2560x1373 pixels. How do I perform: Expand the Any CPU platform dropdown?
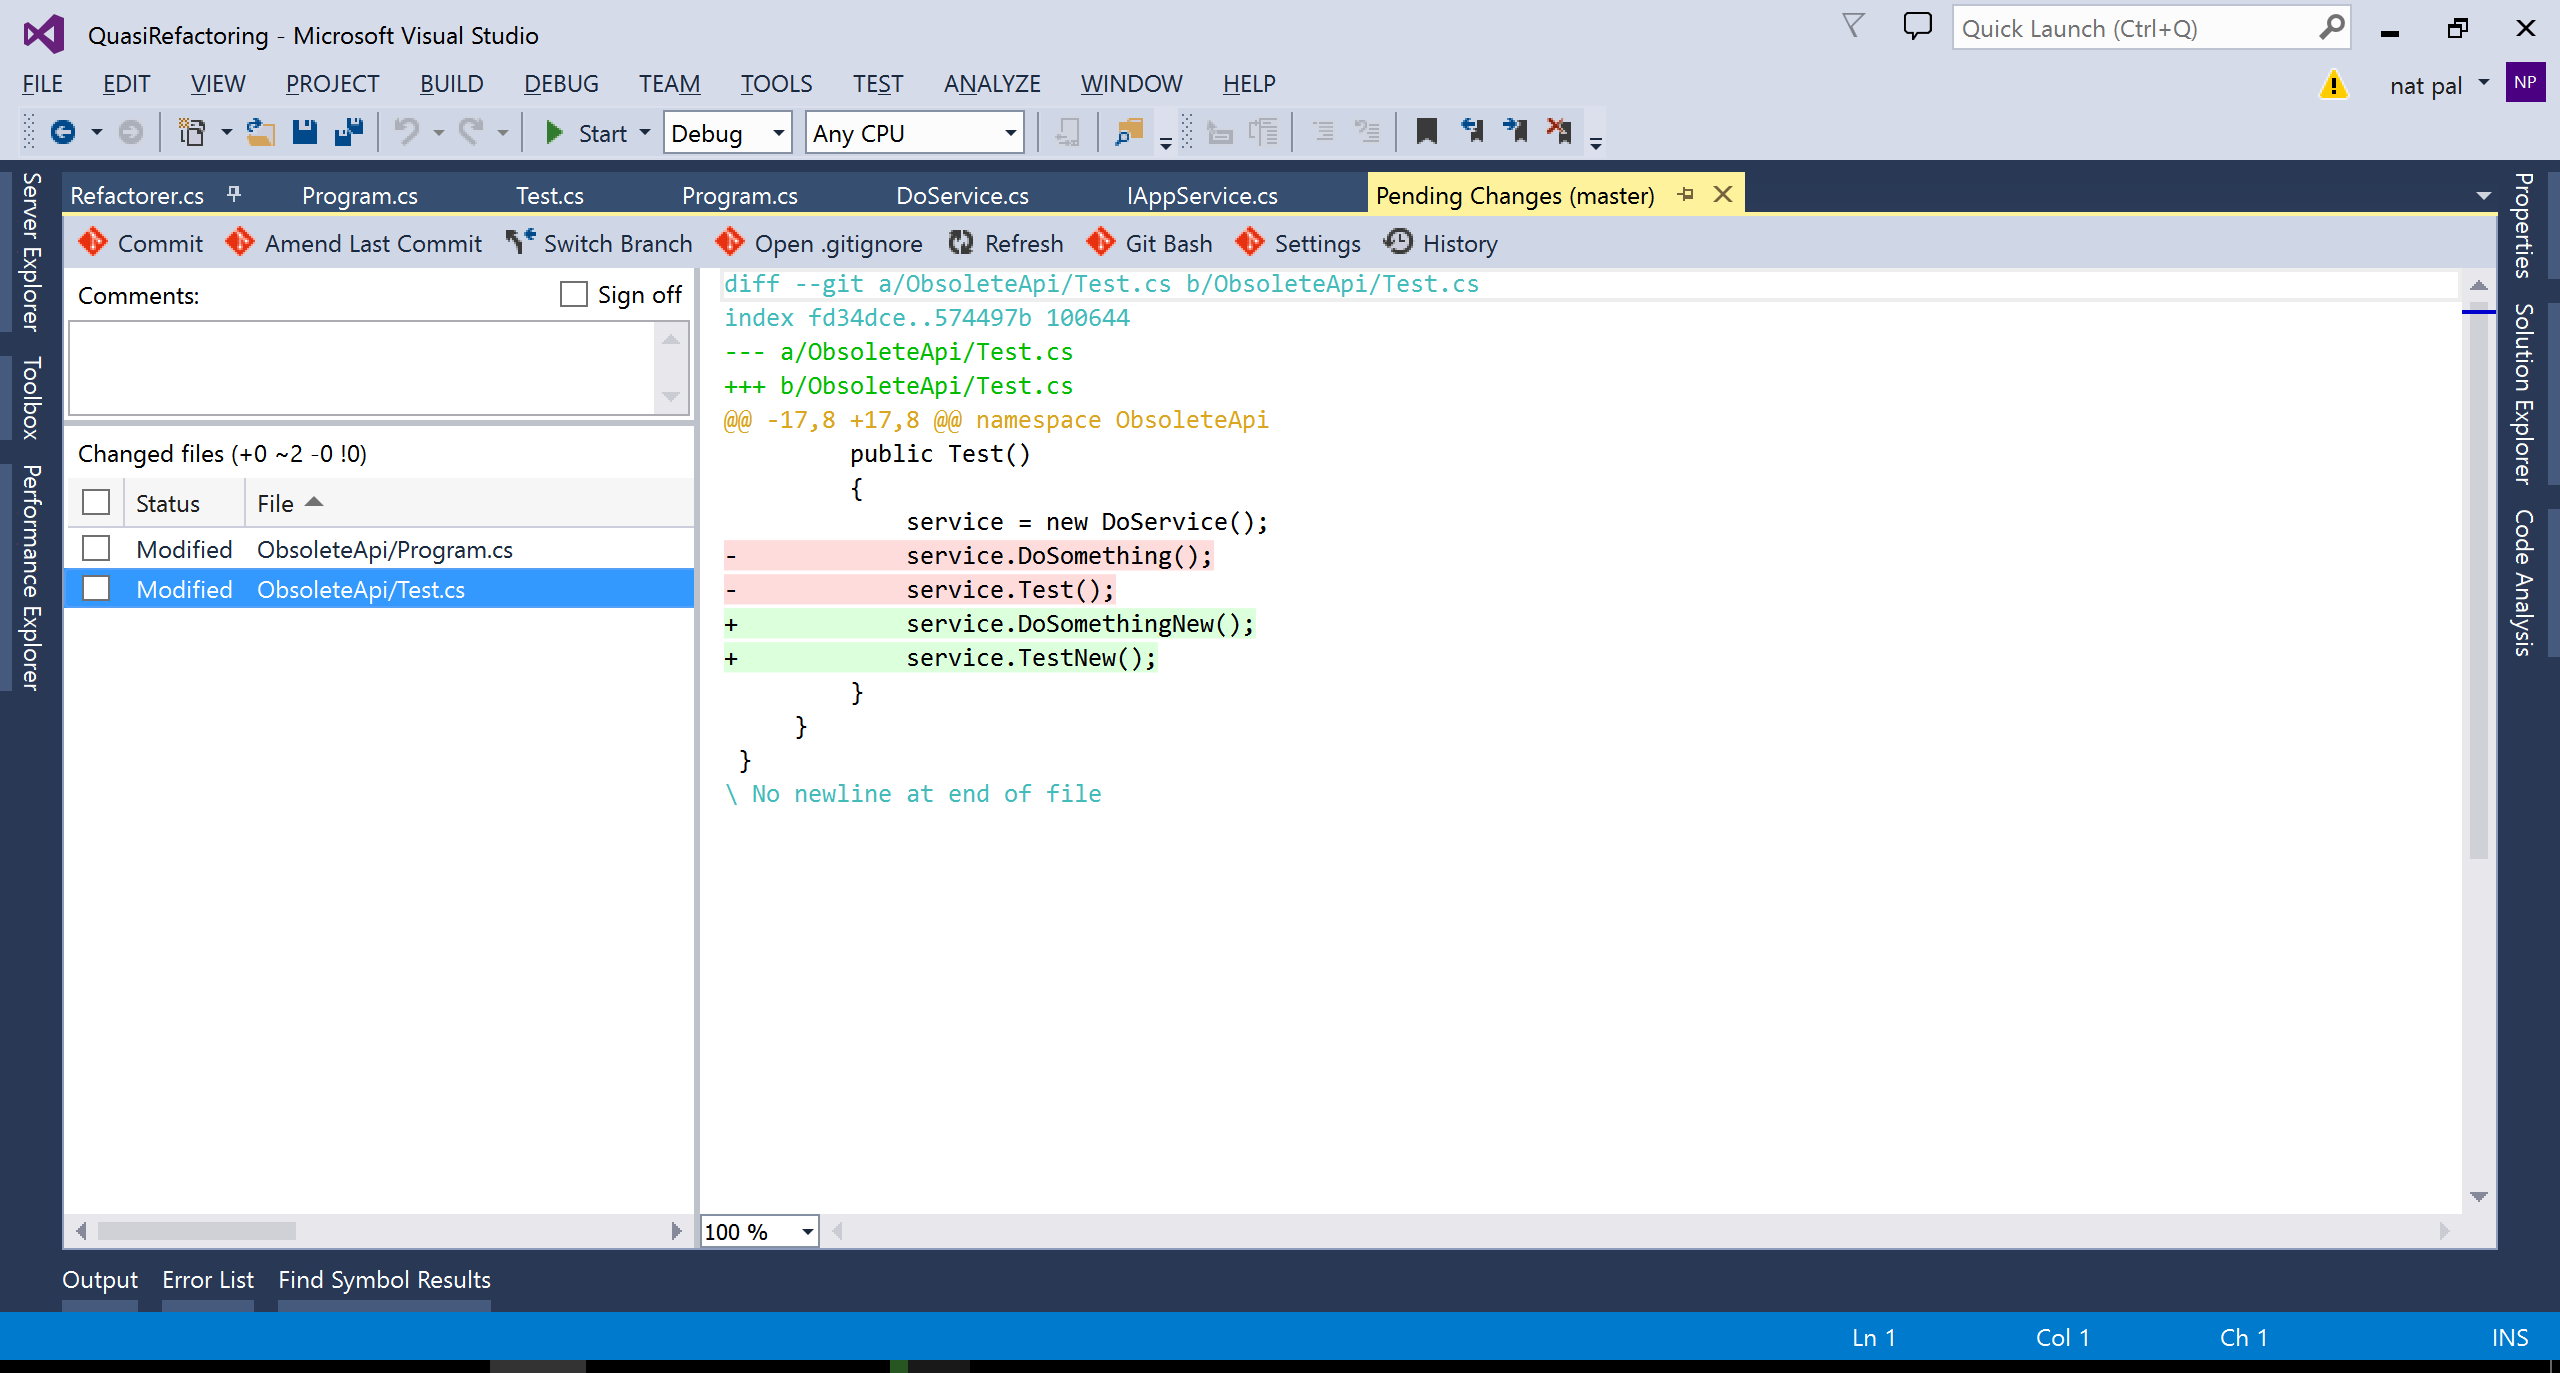click(914, 133)
